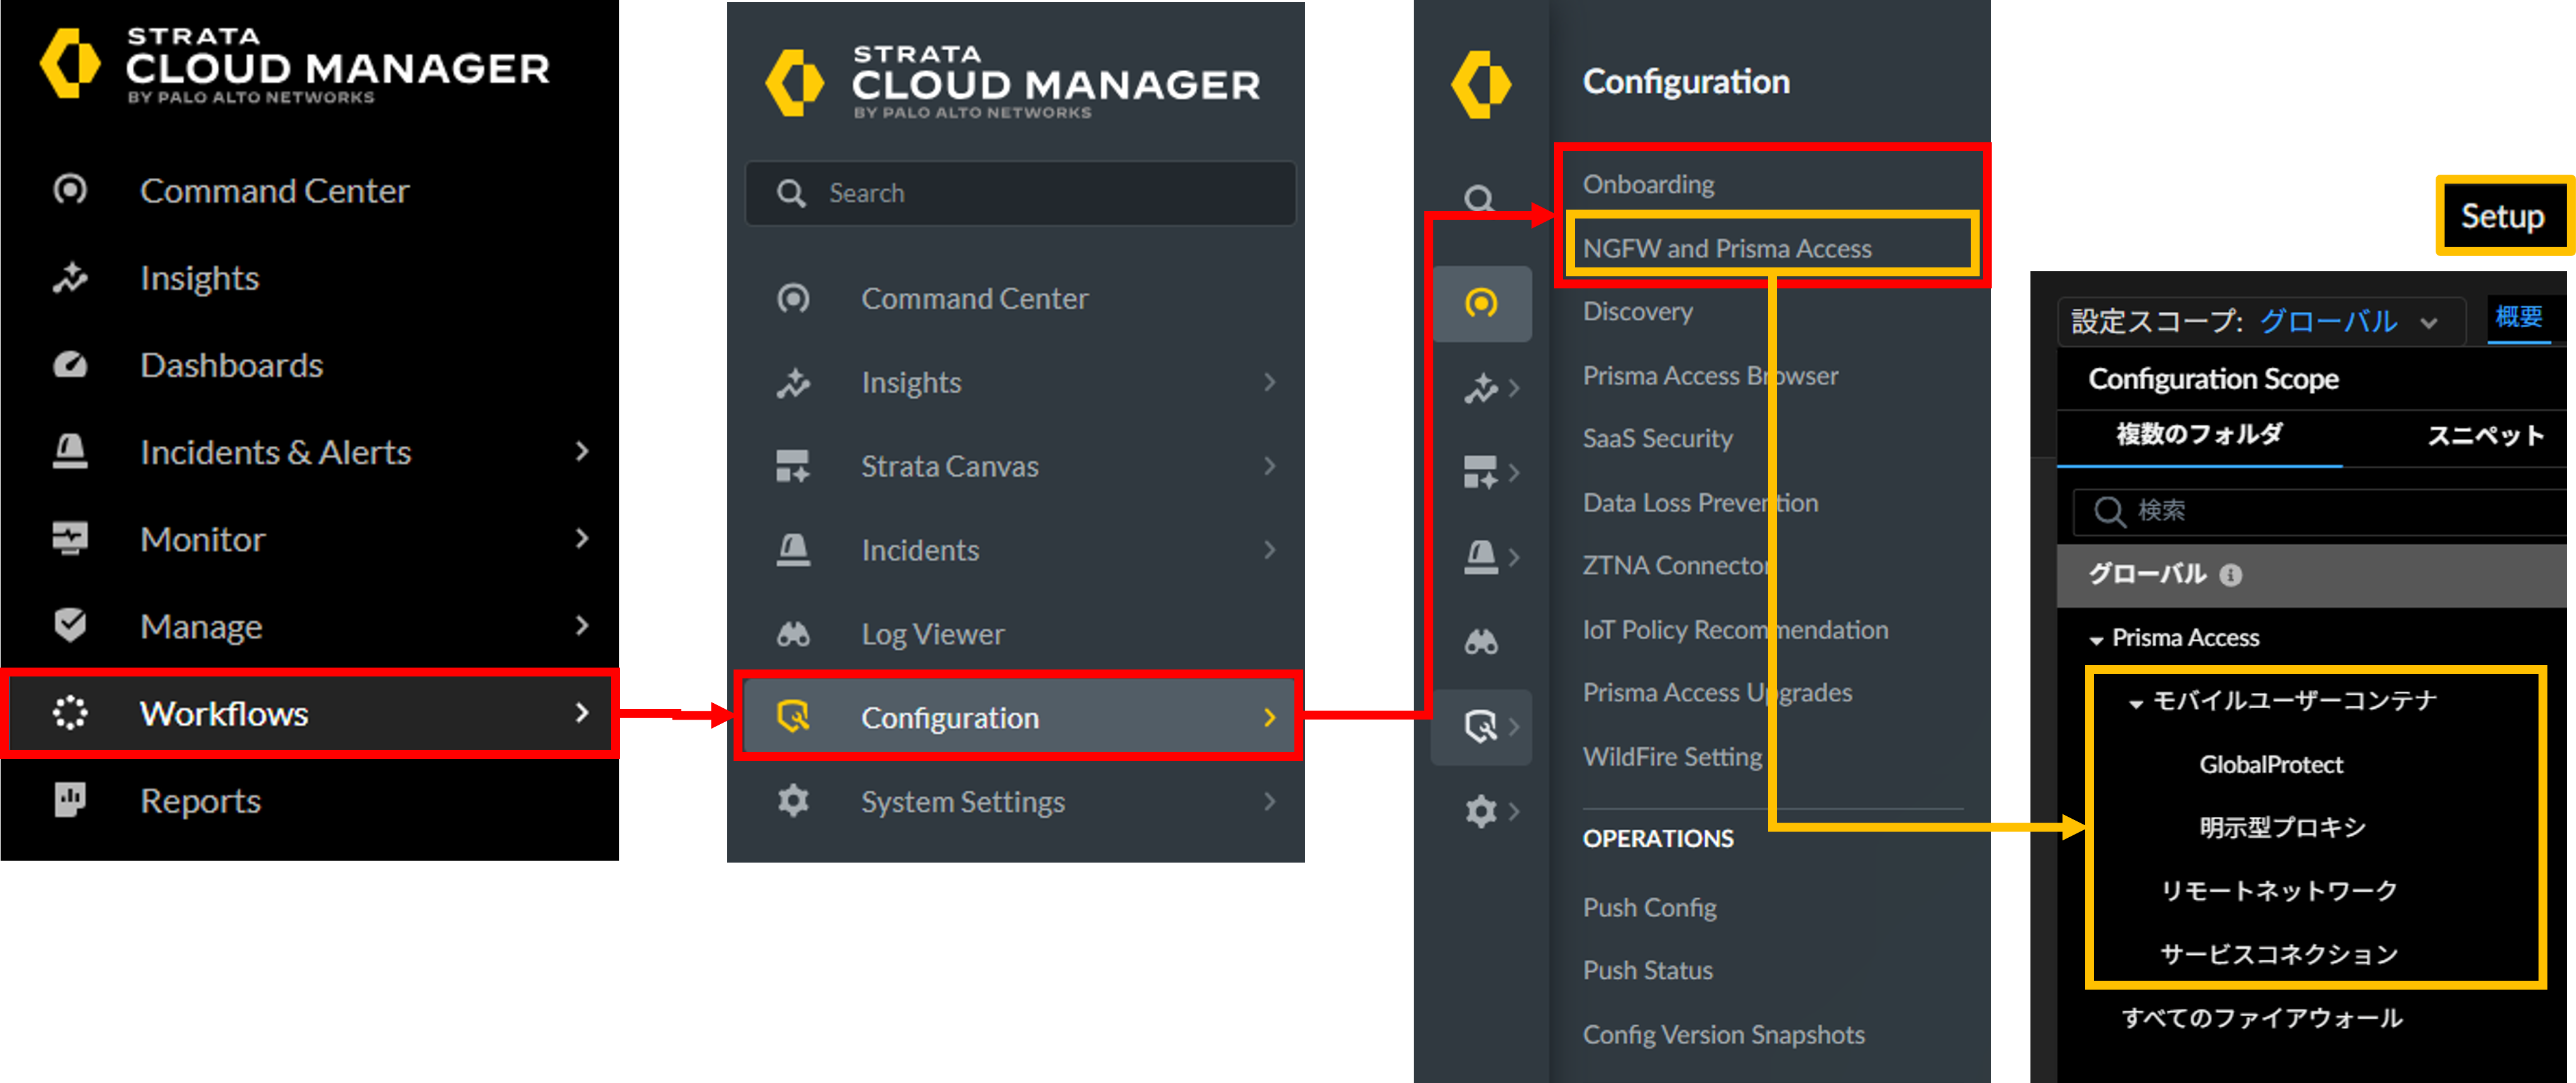
Task: Open NGFW and Prisma Access menu item
Action: 1727,248
